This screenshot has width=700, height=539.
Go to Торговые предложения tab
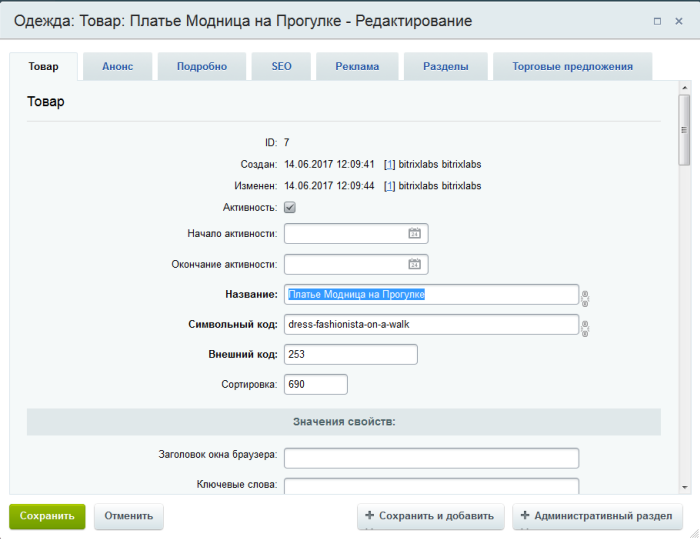click(x=572, y=67)
